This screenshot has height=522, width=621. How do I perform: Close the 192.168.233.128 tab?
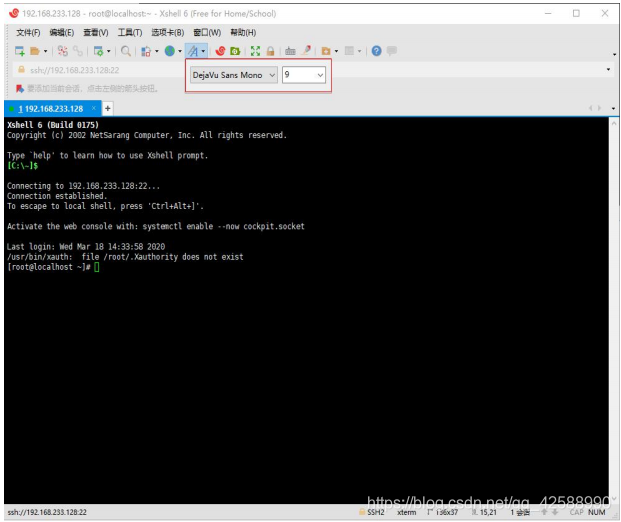pyautogui.click(x=94, y=108)
